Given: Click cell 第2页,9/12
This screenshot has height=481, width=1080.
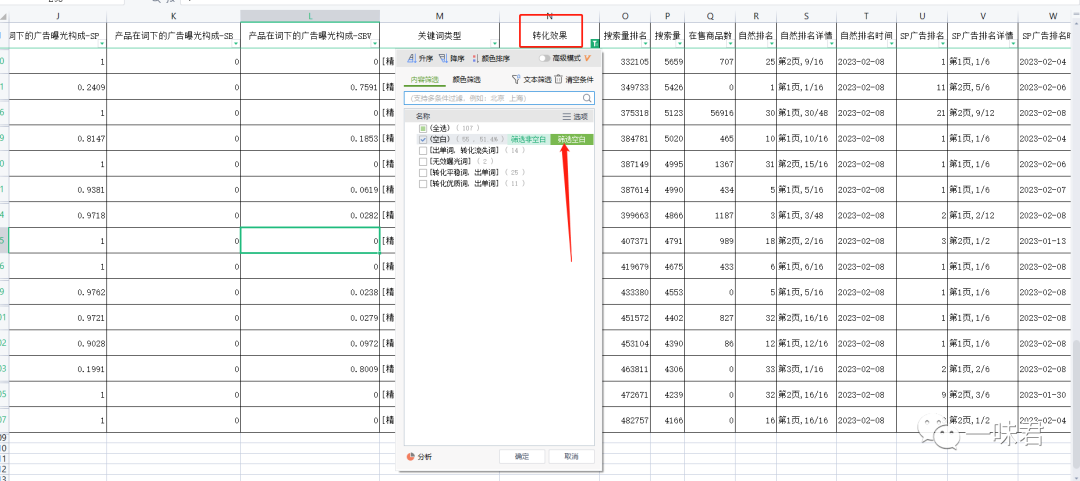Looking at the screenshot, I should (982, 112).
